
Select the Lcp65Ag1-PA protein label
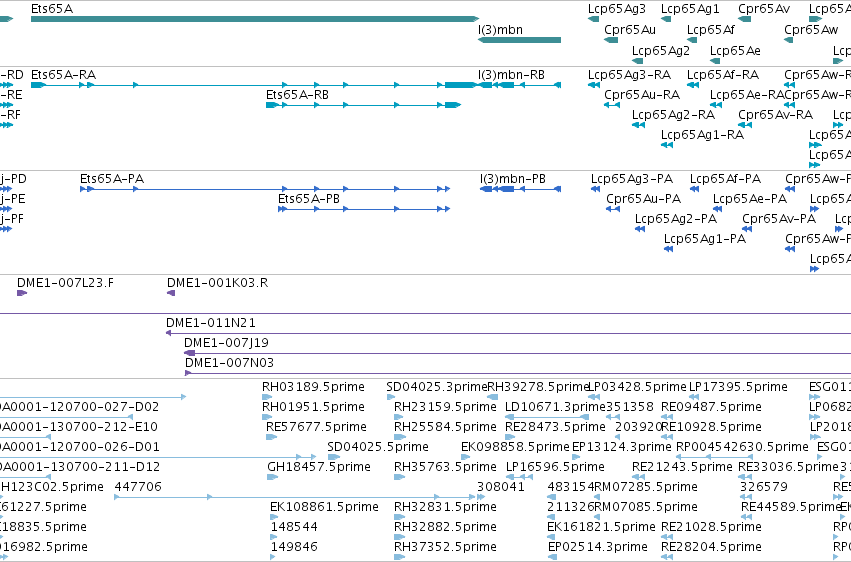(x=704, y=239)
